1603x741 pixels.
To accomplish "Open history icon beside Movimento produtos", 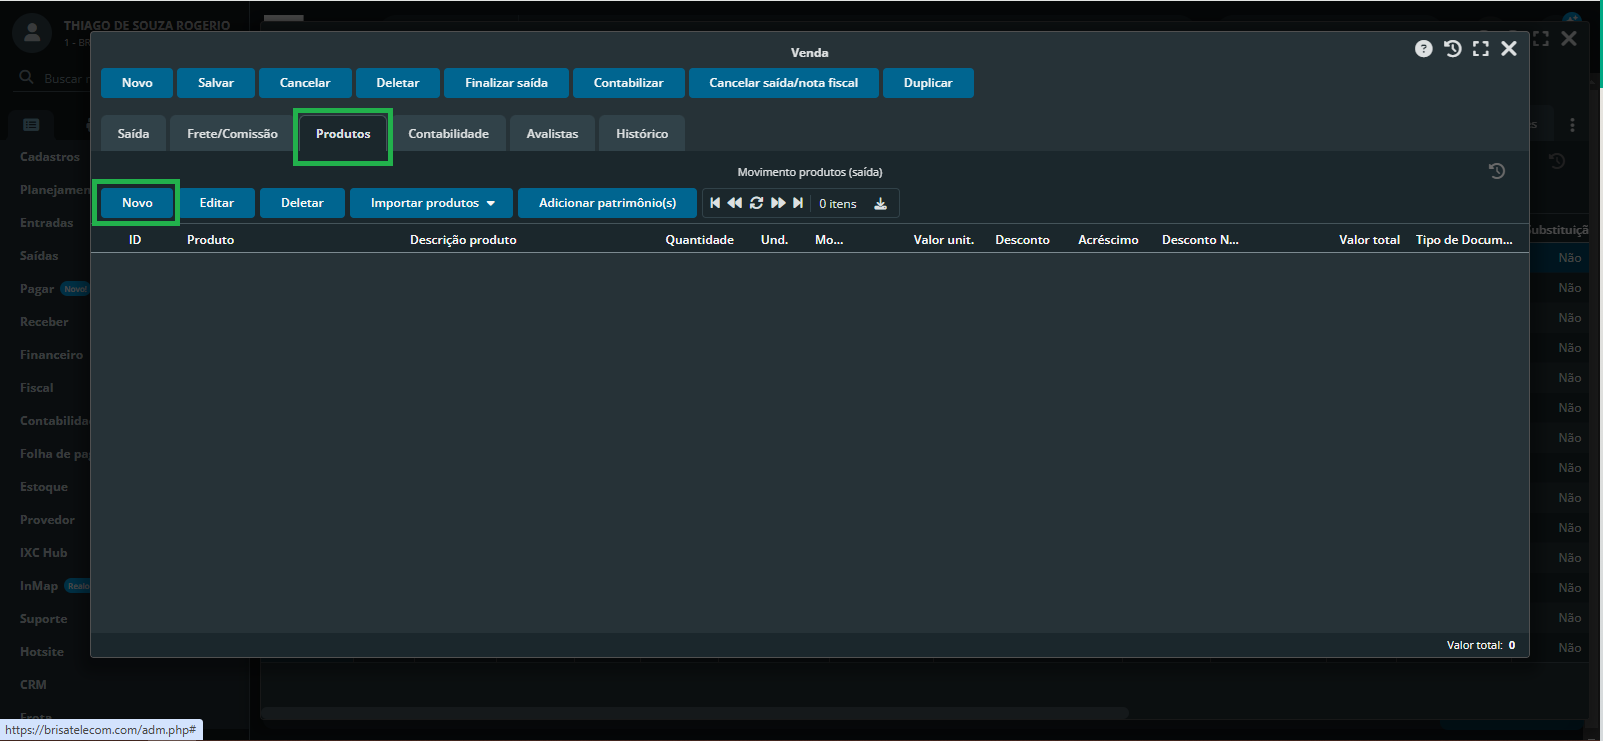I will [1496, 172].
